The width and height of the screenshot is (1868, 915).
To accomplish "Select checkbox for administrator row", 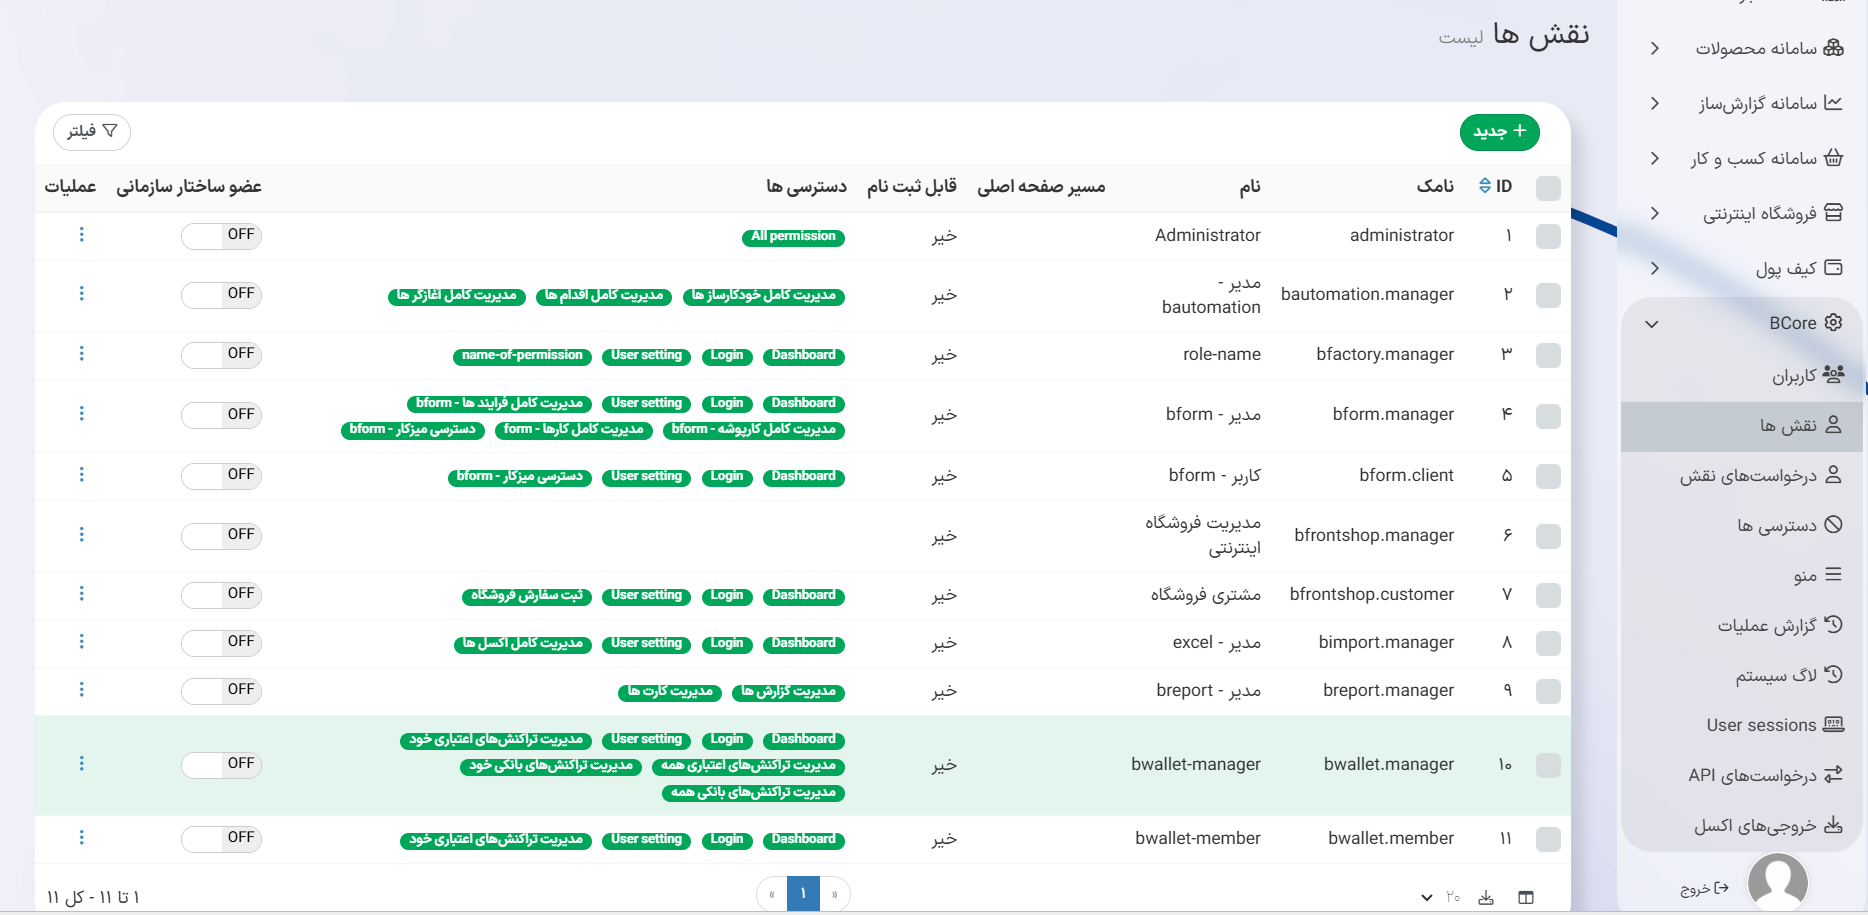I will (x=1548, y=236).
